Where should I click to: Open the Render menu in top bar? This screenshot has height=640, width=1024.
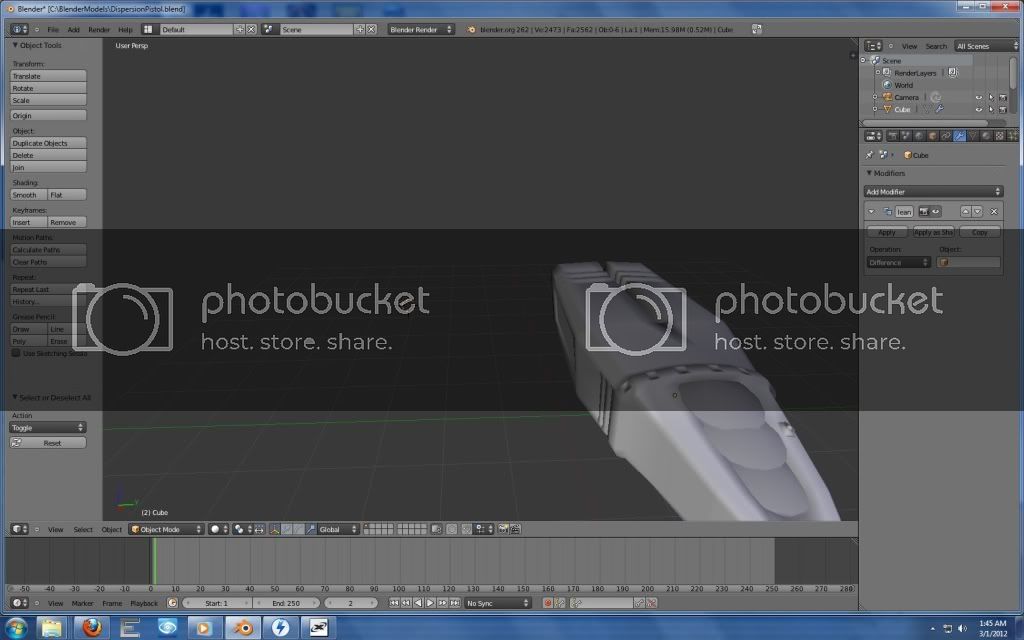click(99, 30)
